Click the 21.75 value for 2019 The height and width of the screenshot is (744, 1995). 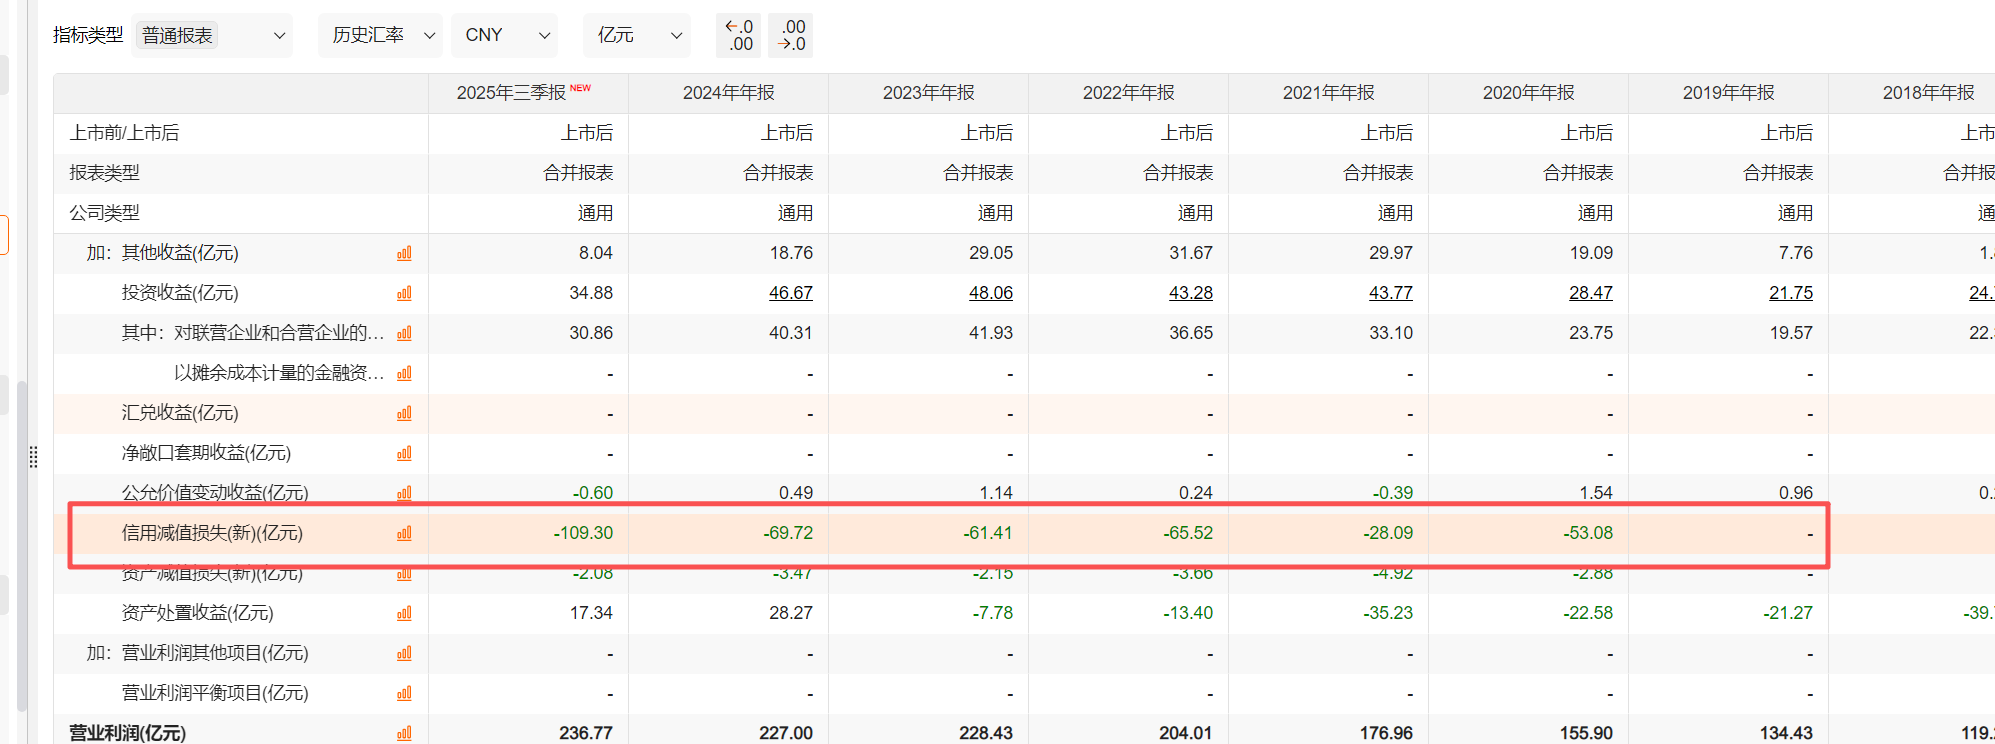(1790, 293)
